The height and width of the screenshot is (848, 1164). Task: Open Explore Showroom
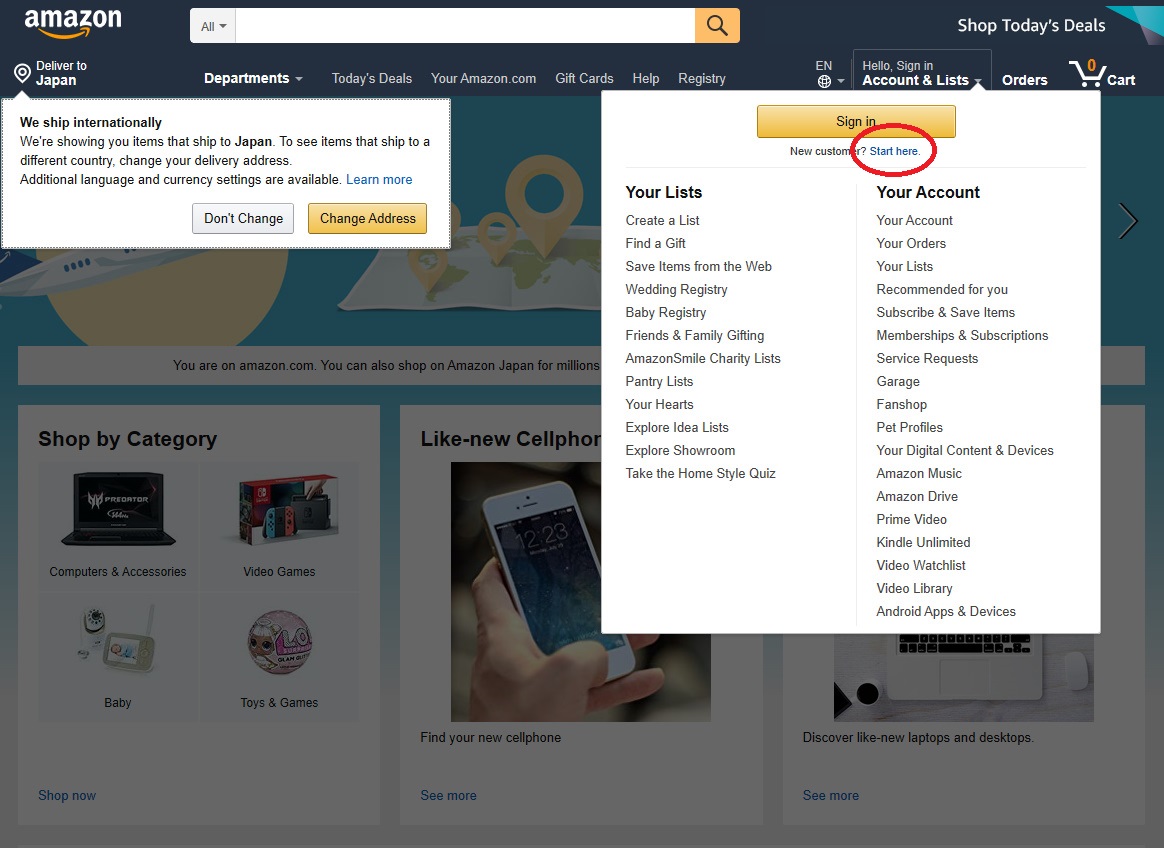(x=680, y=451)
